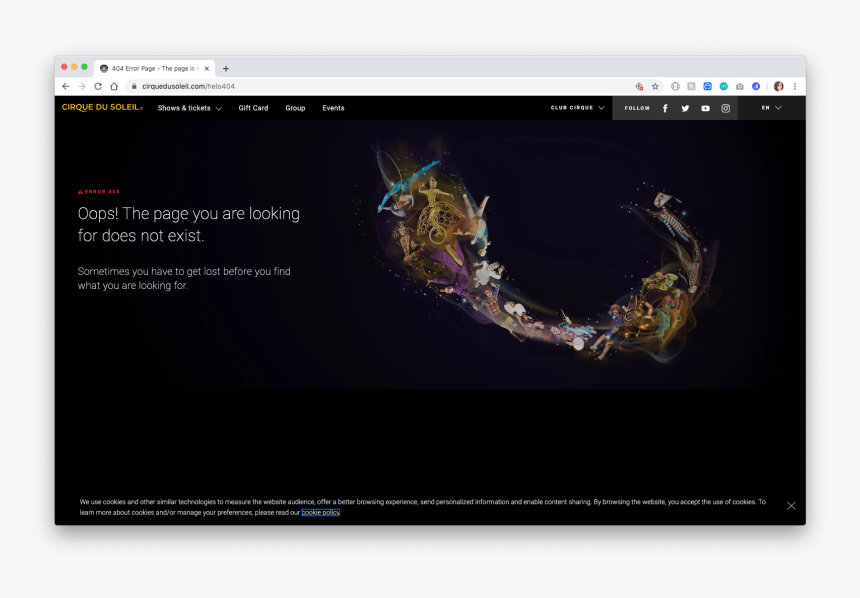Open the Chrome three-dot menu

pyautogui.click(x=794, y=86)
